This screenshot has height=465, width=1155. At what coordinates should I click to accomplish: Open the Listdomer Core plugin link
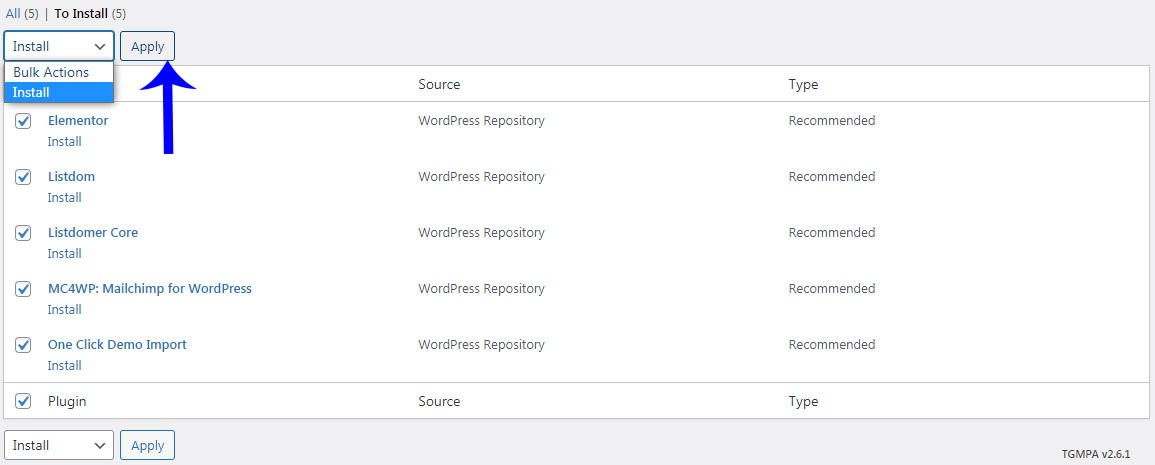[x=93, y=233]
